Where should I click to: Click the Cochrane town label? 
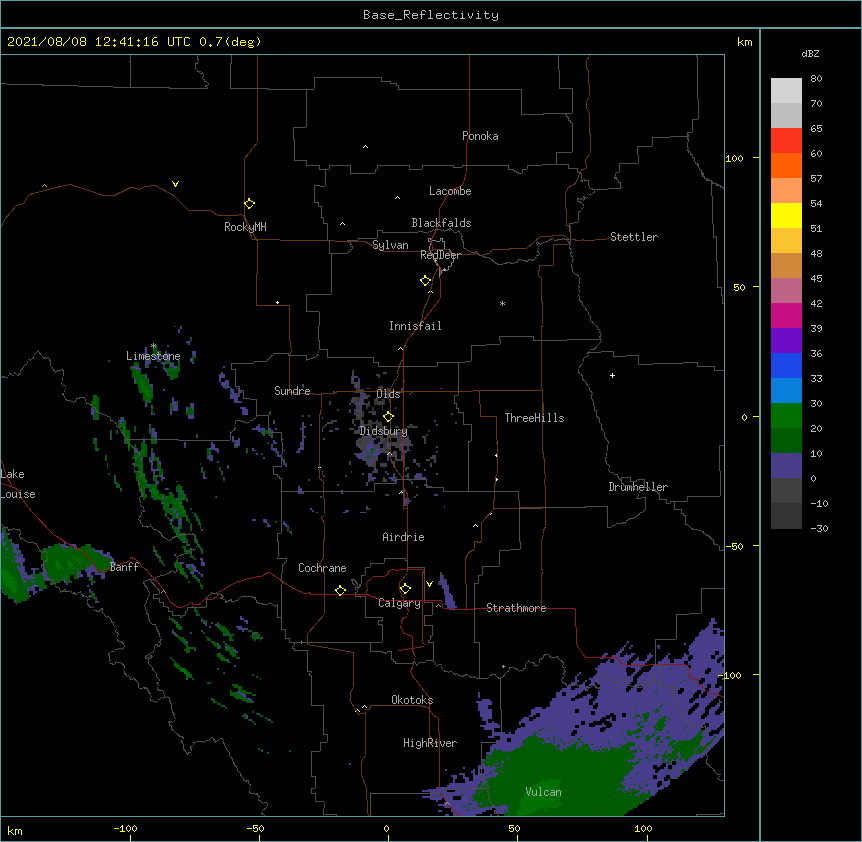pyautogui.click(x=322, y=568)
